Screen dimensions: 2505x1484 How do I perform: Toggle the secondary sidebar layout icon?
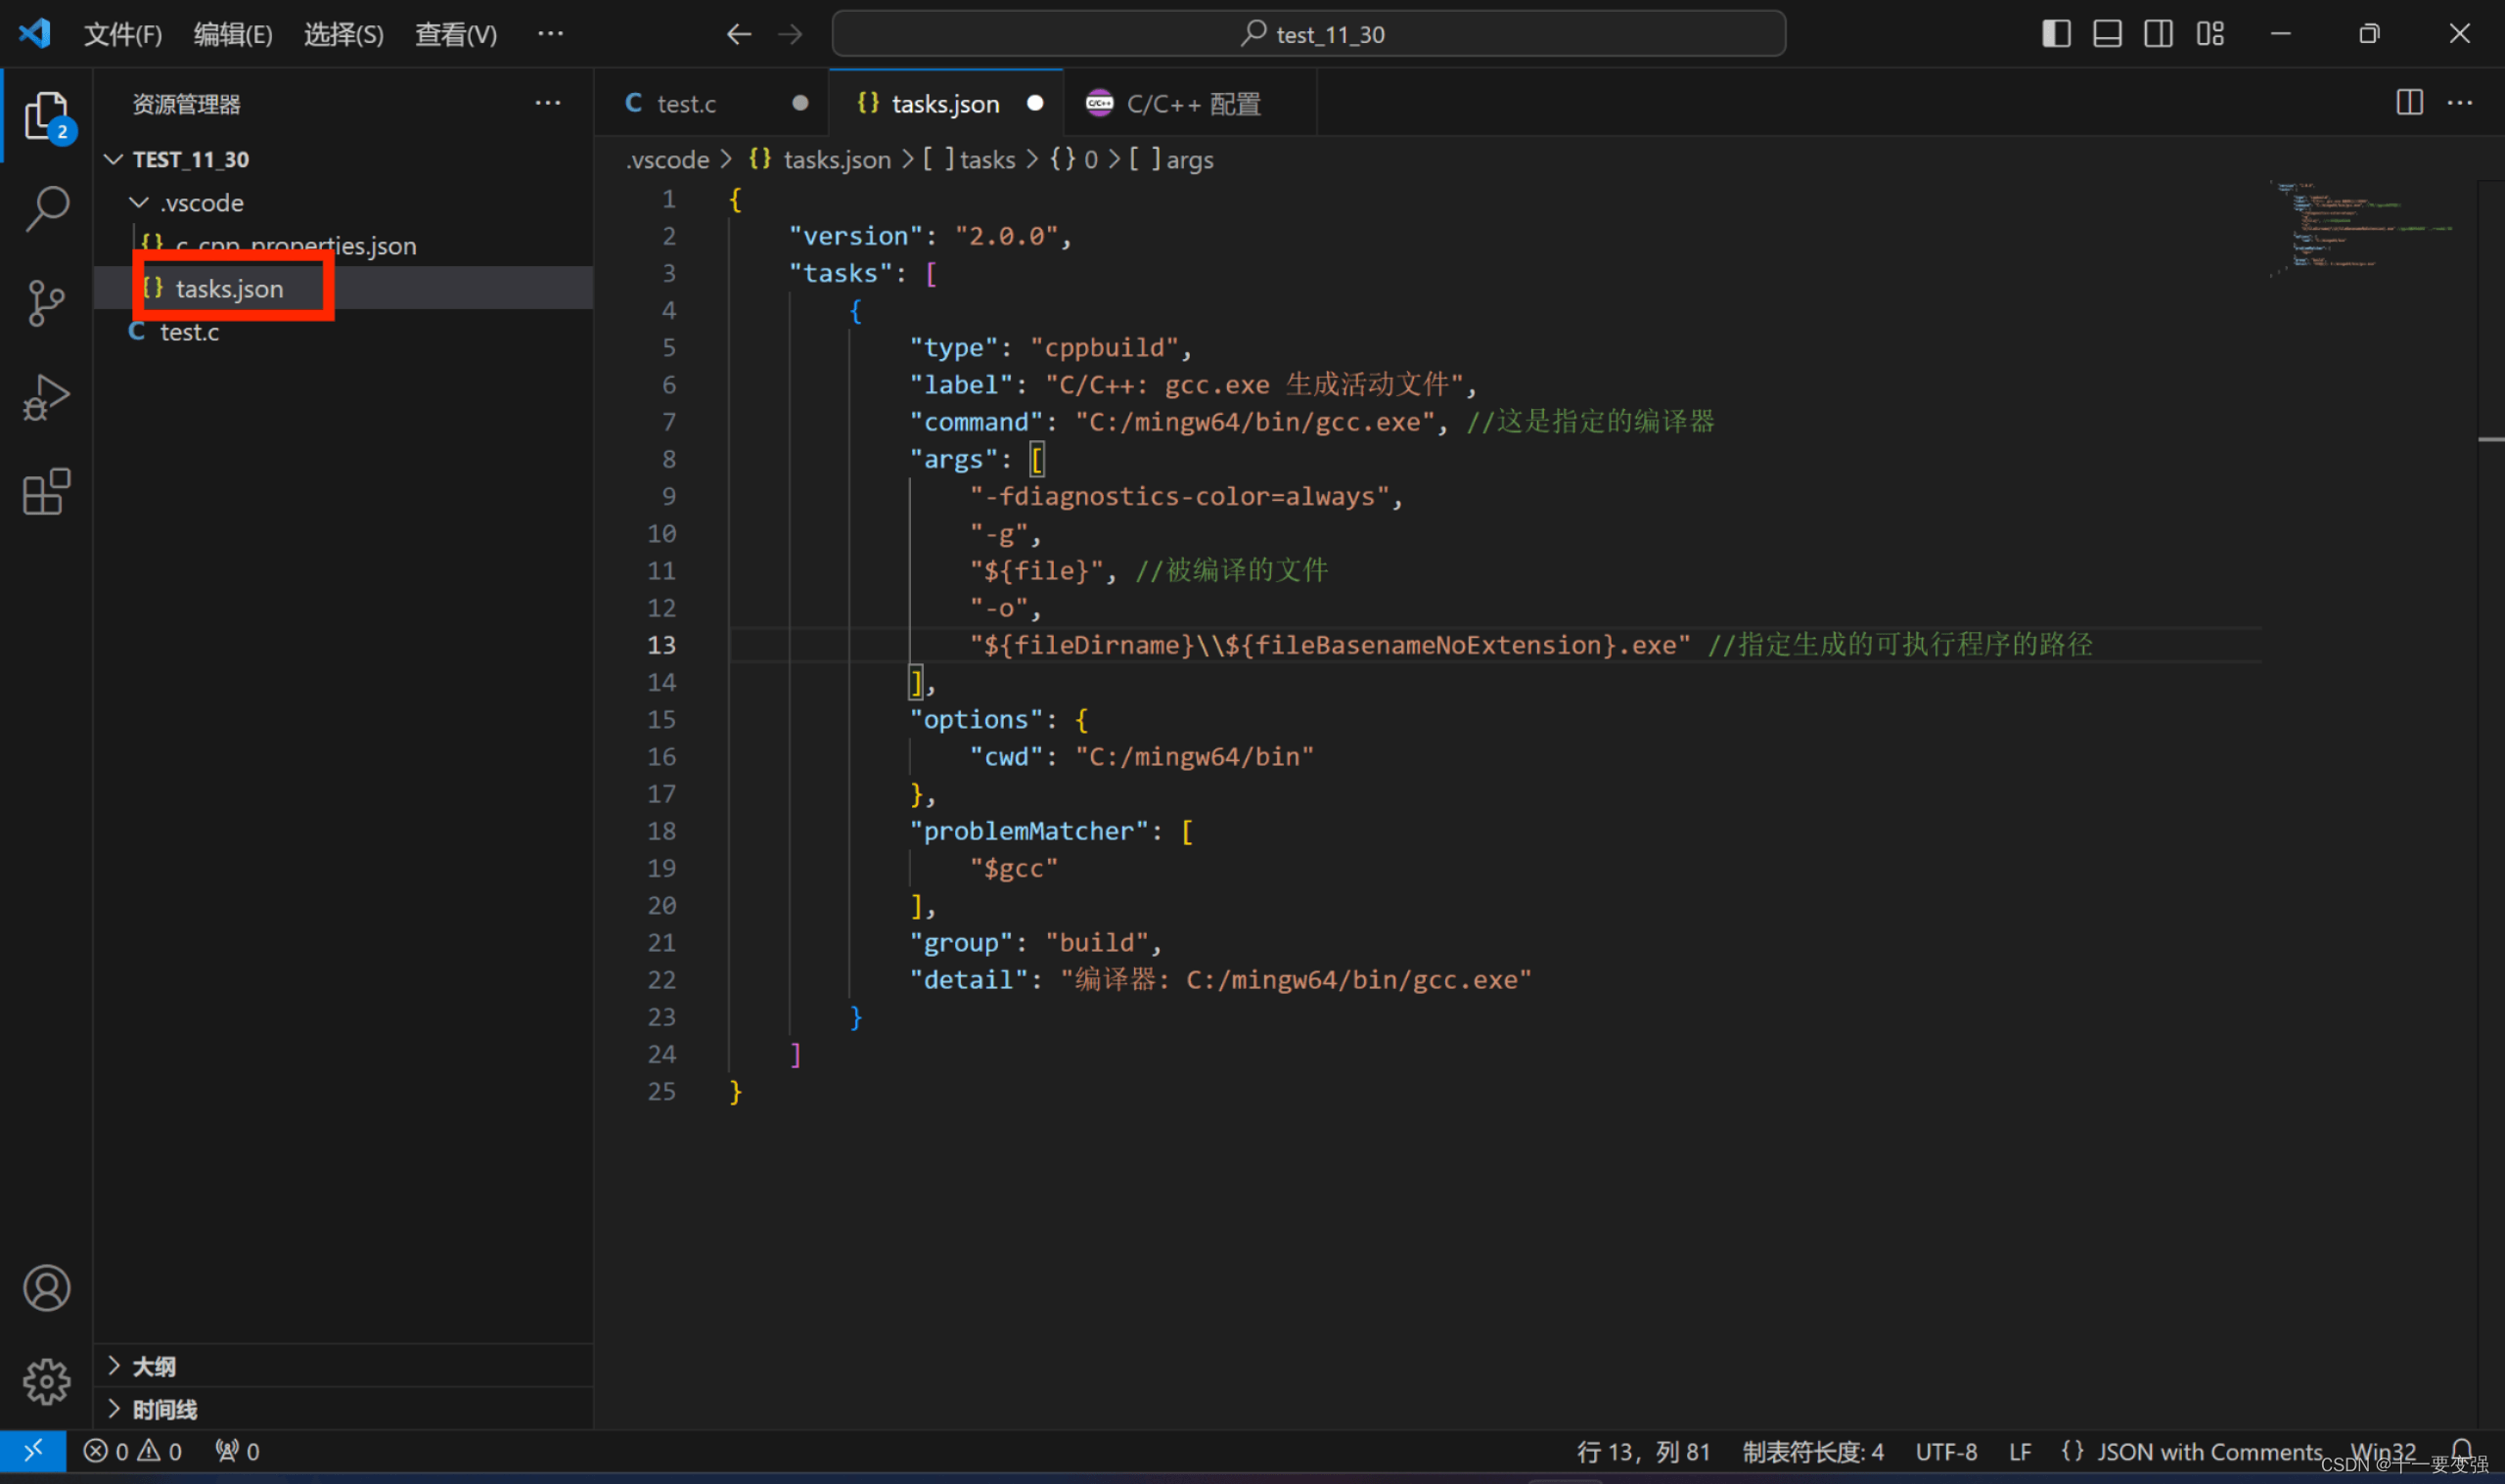click(2158, 33)
